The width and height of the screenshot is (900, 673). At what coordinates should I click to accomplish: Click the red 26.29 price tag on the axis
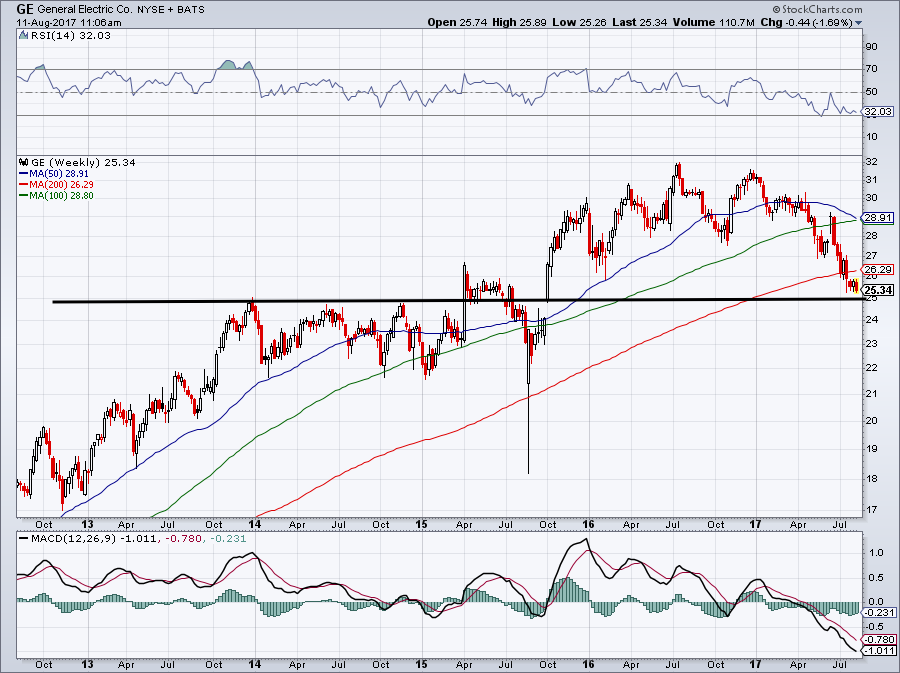click(x=878, y=269)
